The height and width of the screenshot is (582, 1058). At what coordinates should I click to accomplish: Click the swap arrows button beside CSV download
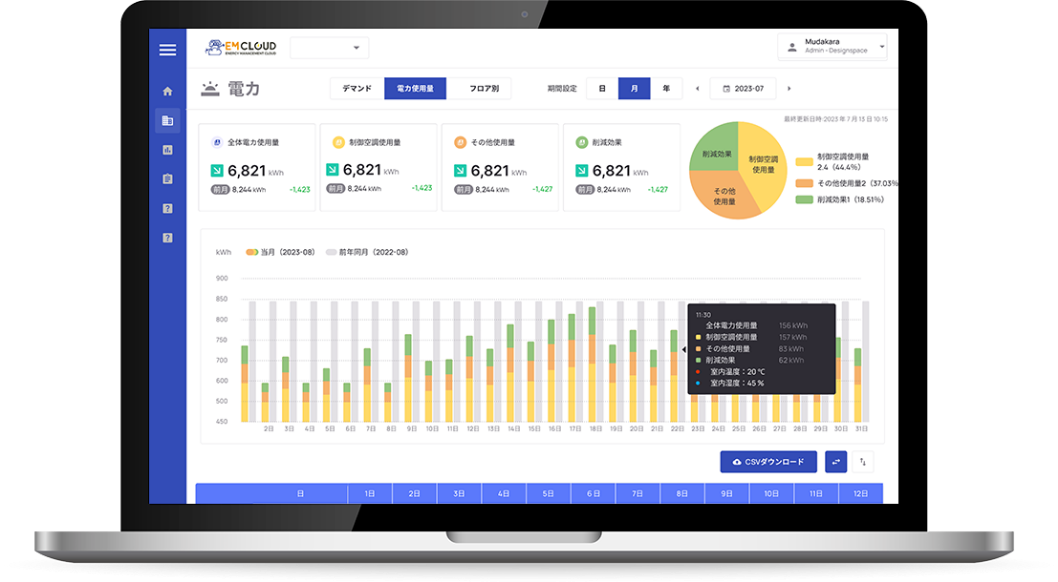[x=835, y=462]
